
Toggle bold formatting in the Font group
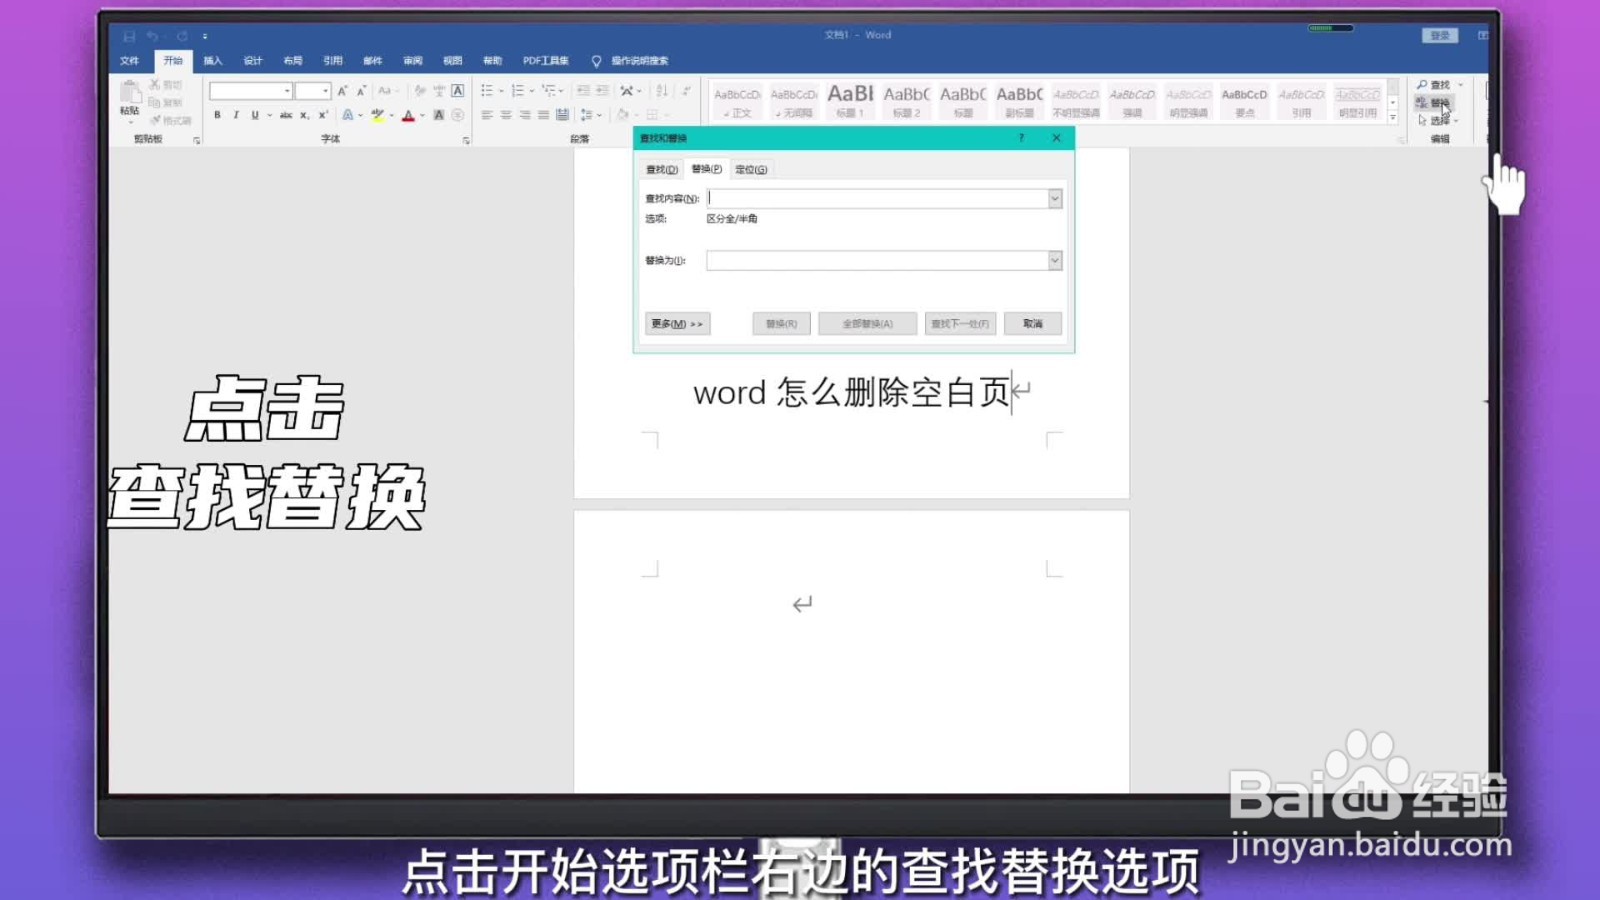pyautogui.click(x=217, y=115)
